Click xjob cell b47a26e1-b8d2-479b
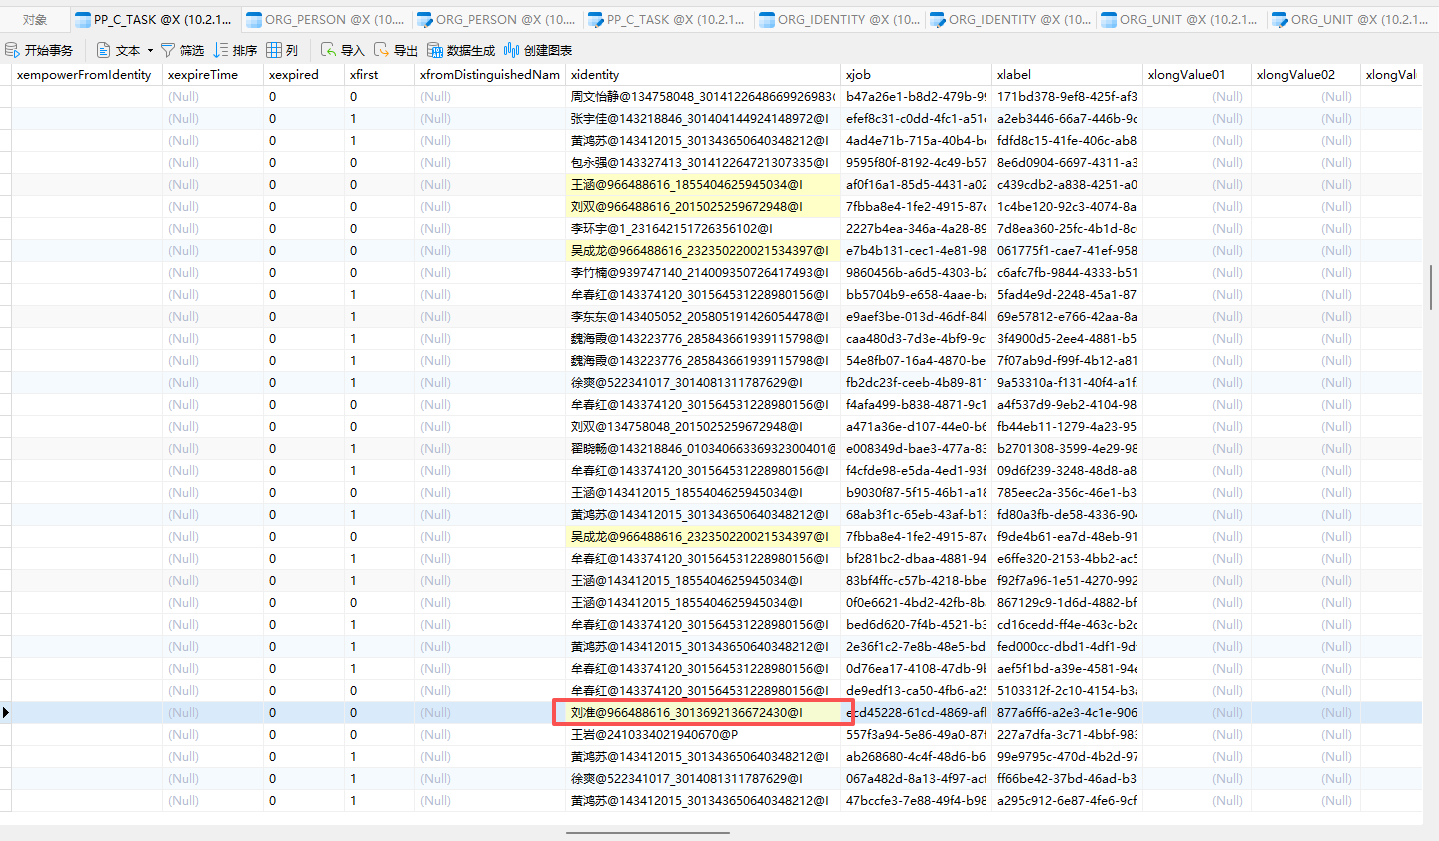This screenshot has height=841, width=1439. (x=916, y=97)
